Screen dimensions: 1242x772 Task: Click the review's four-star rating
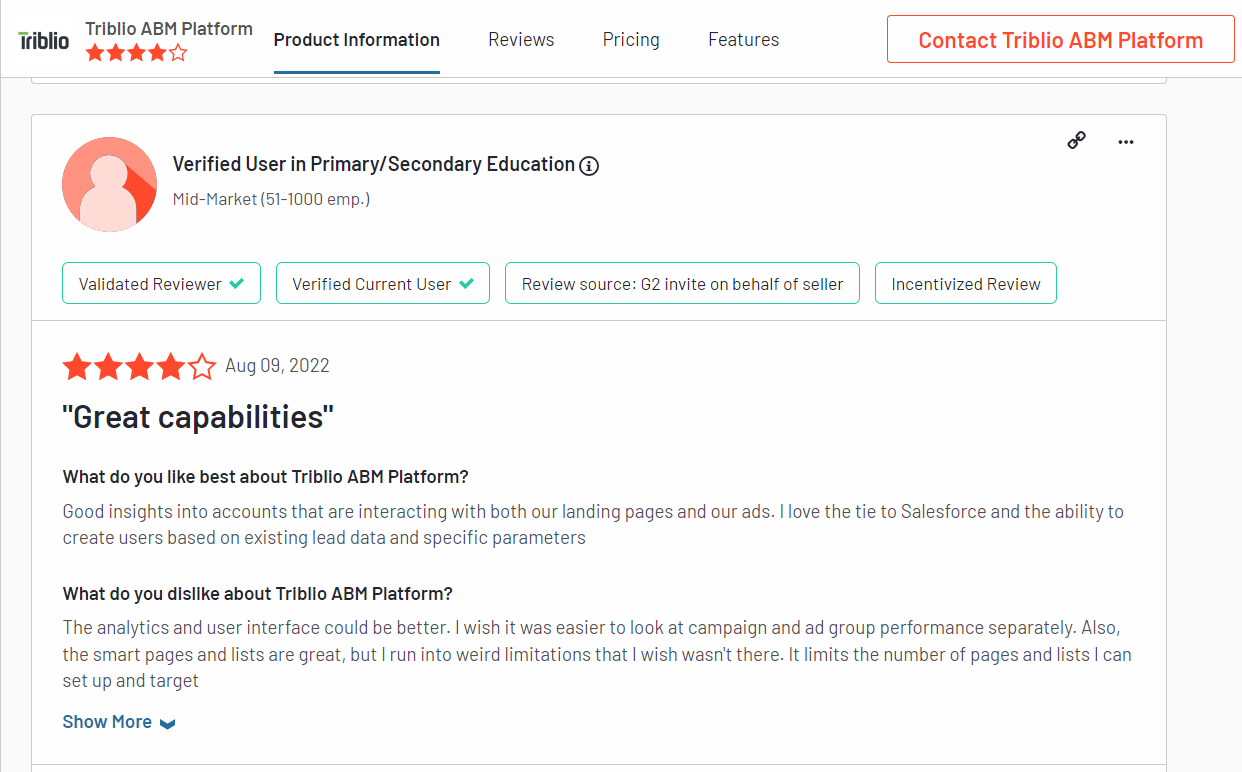coord(139,367)
